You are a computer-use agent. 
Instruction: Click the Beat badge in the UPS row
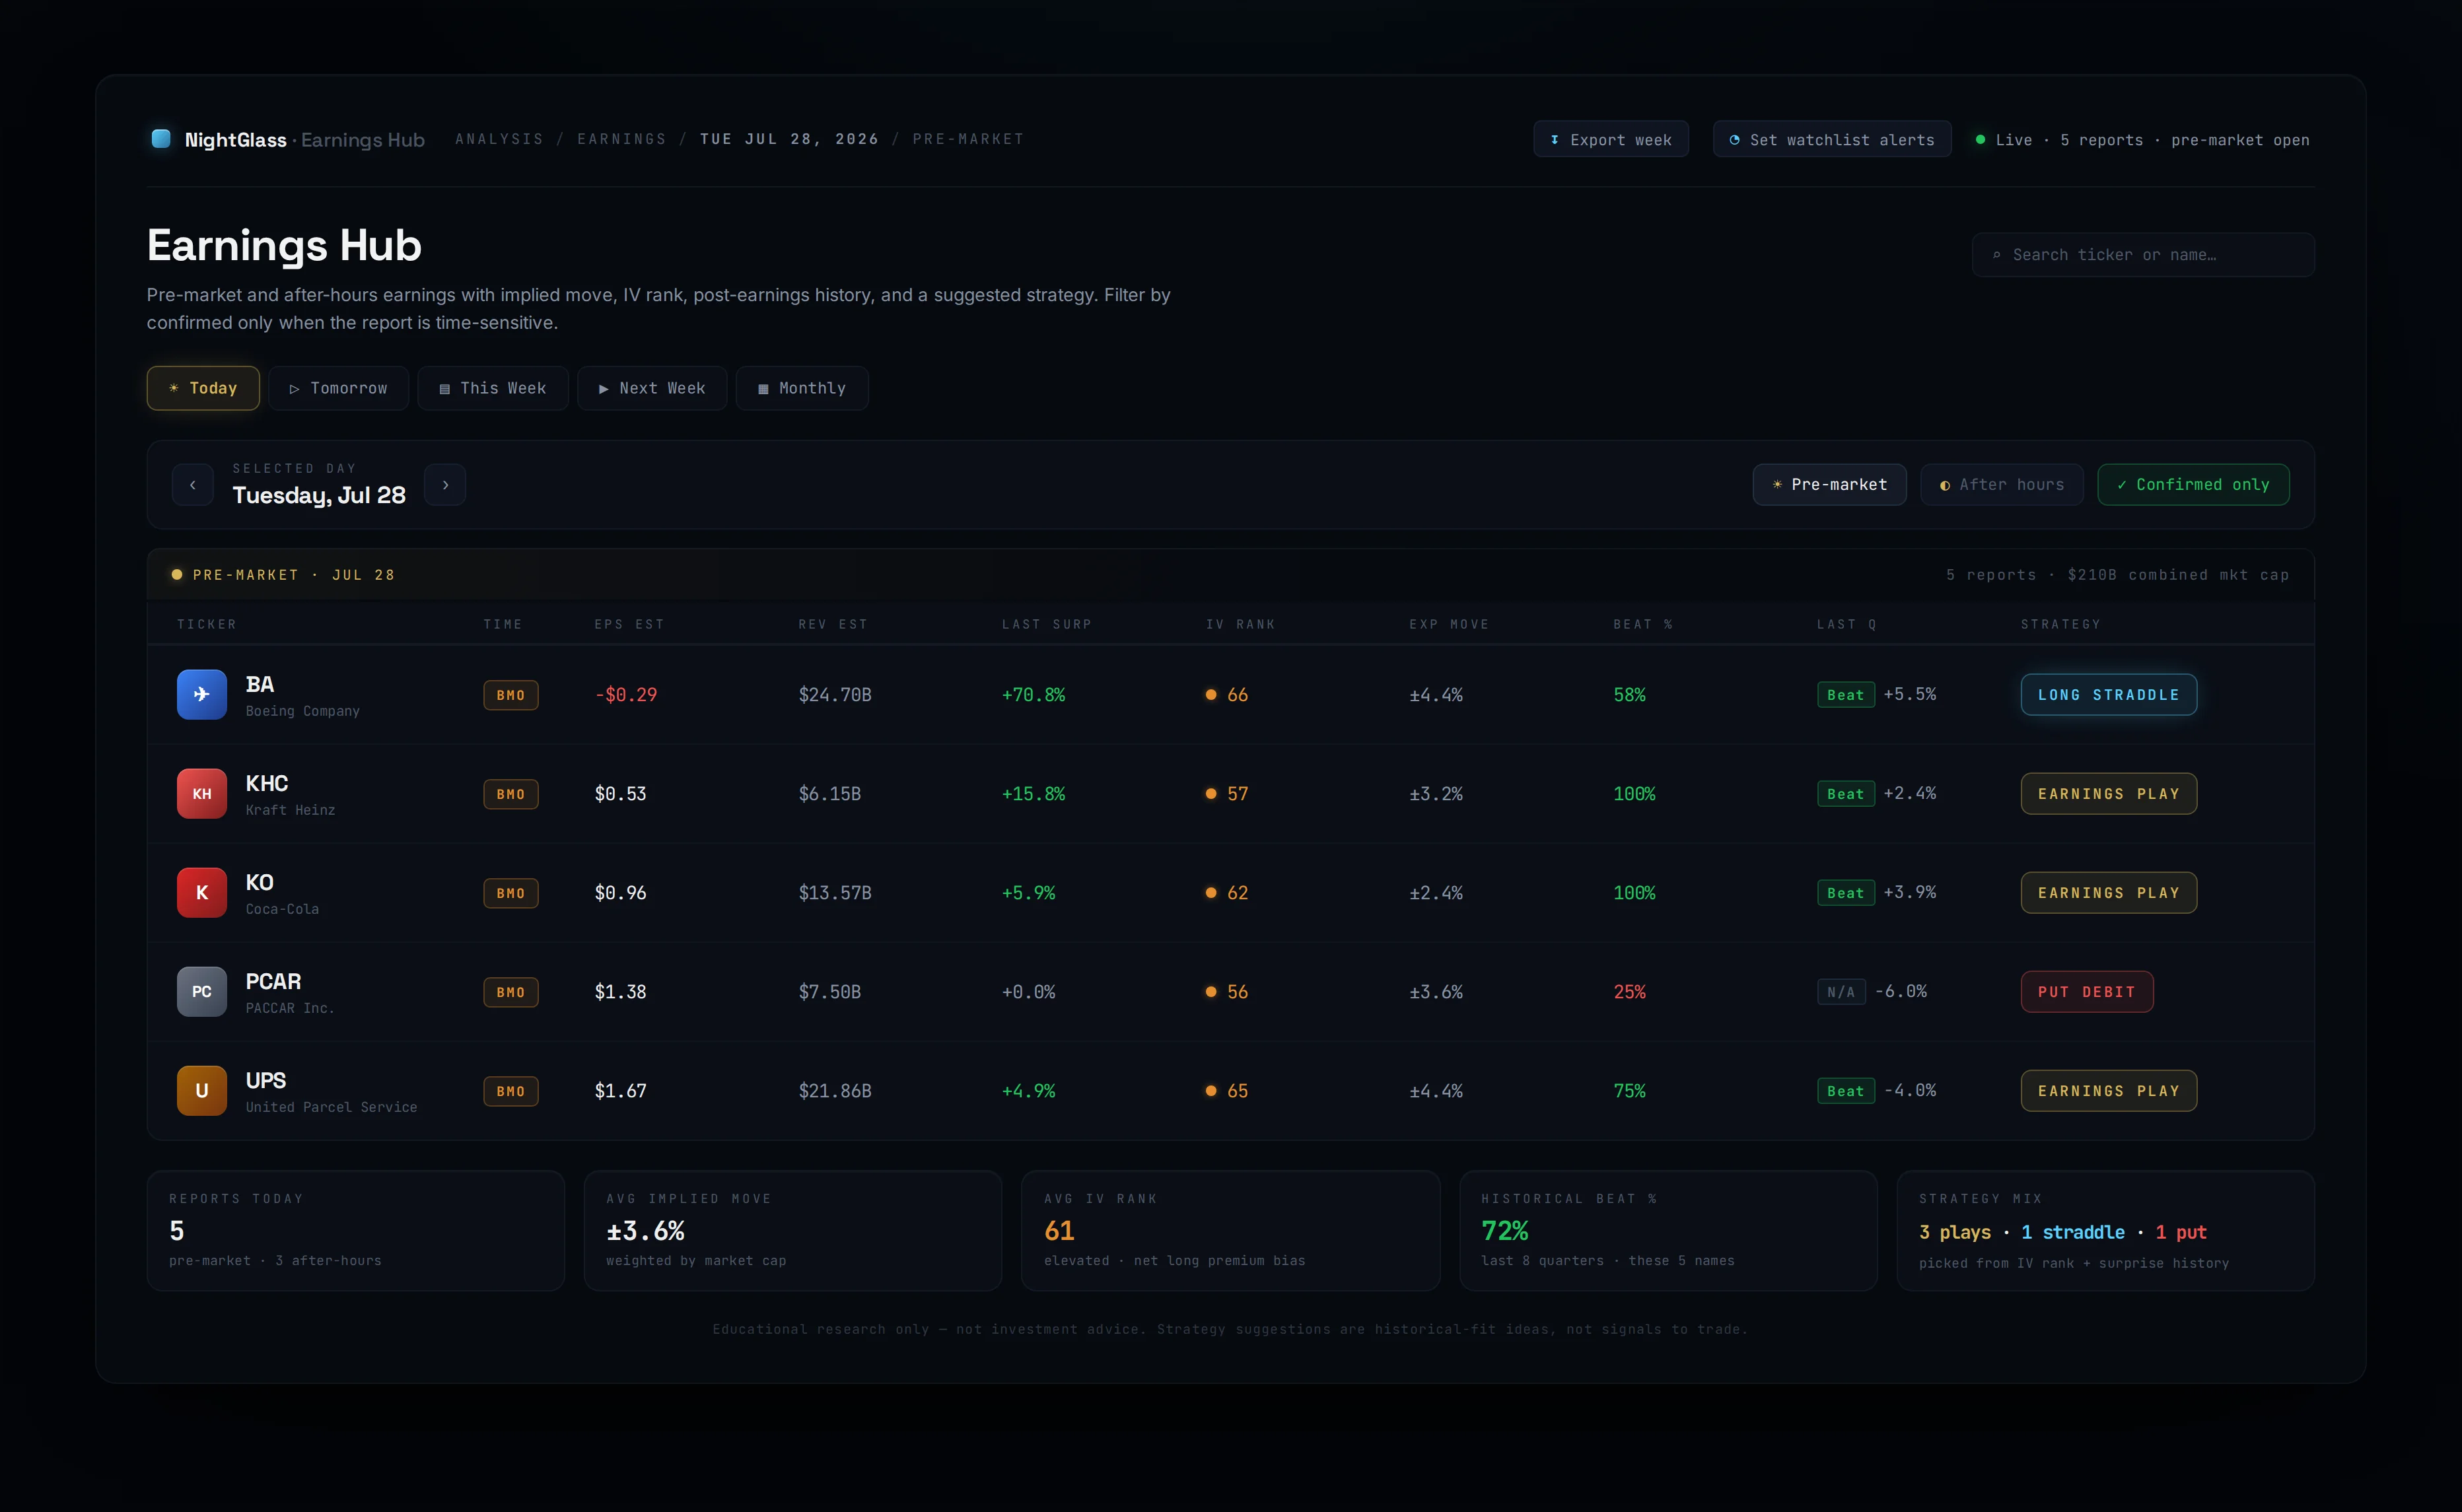point(1846,1091)
